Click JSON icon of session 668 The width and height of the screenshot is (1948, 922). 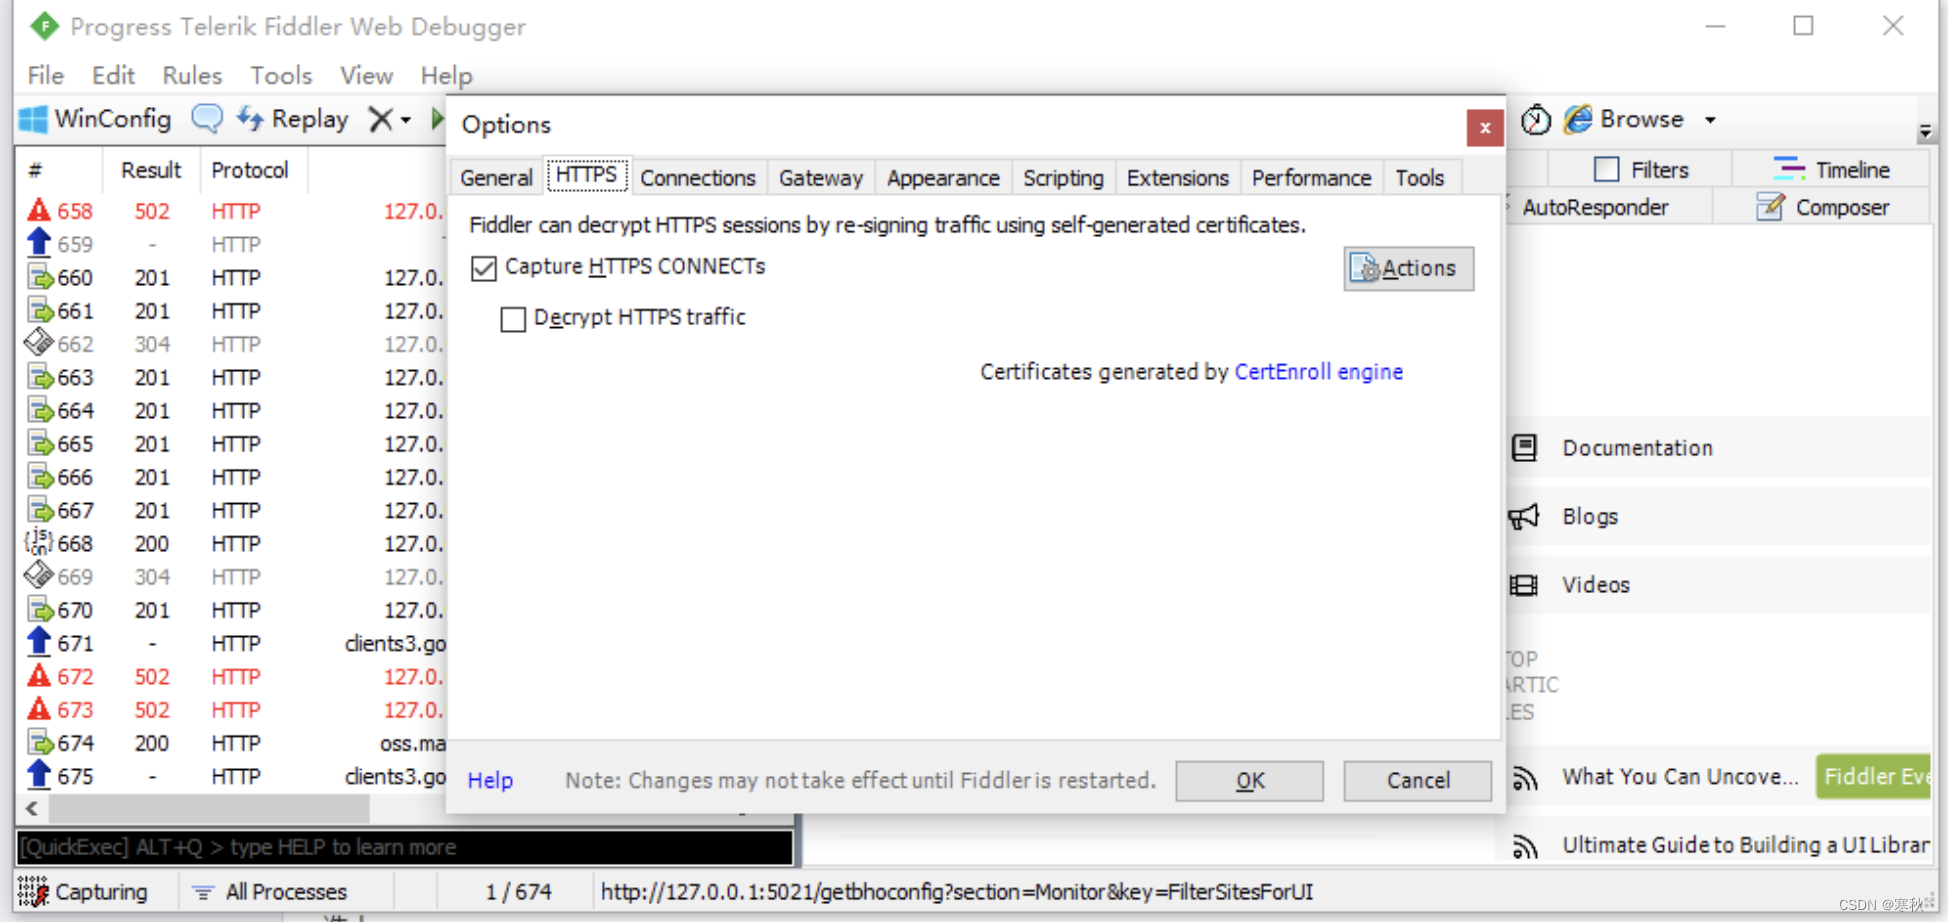click(x=38, y=542)
